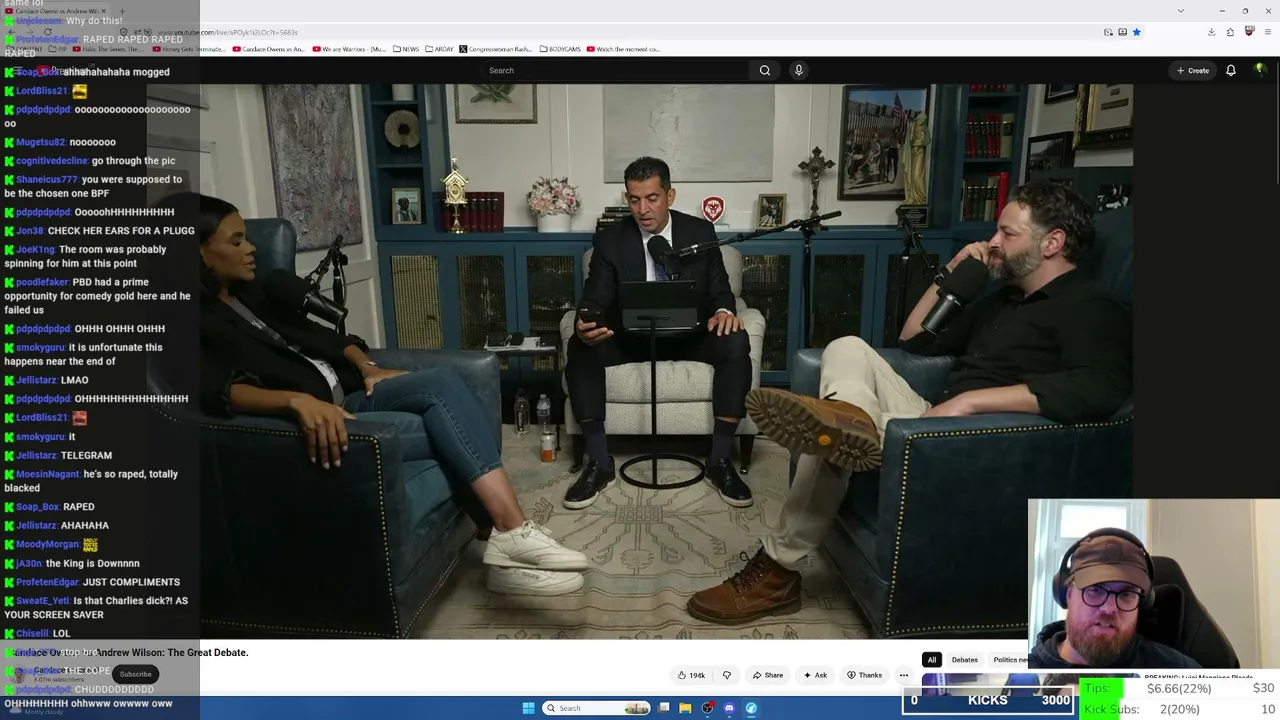Viewport: 1280px width, 720px height.
Task: Open the blue browser icon on taskbar
Action: (x=751, y=708)
